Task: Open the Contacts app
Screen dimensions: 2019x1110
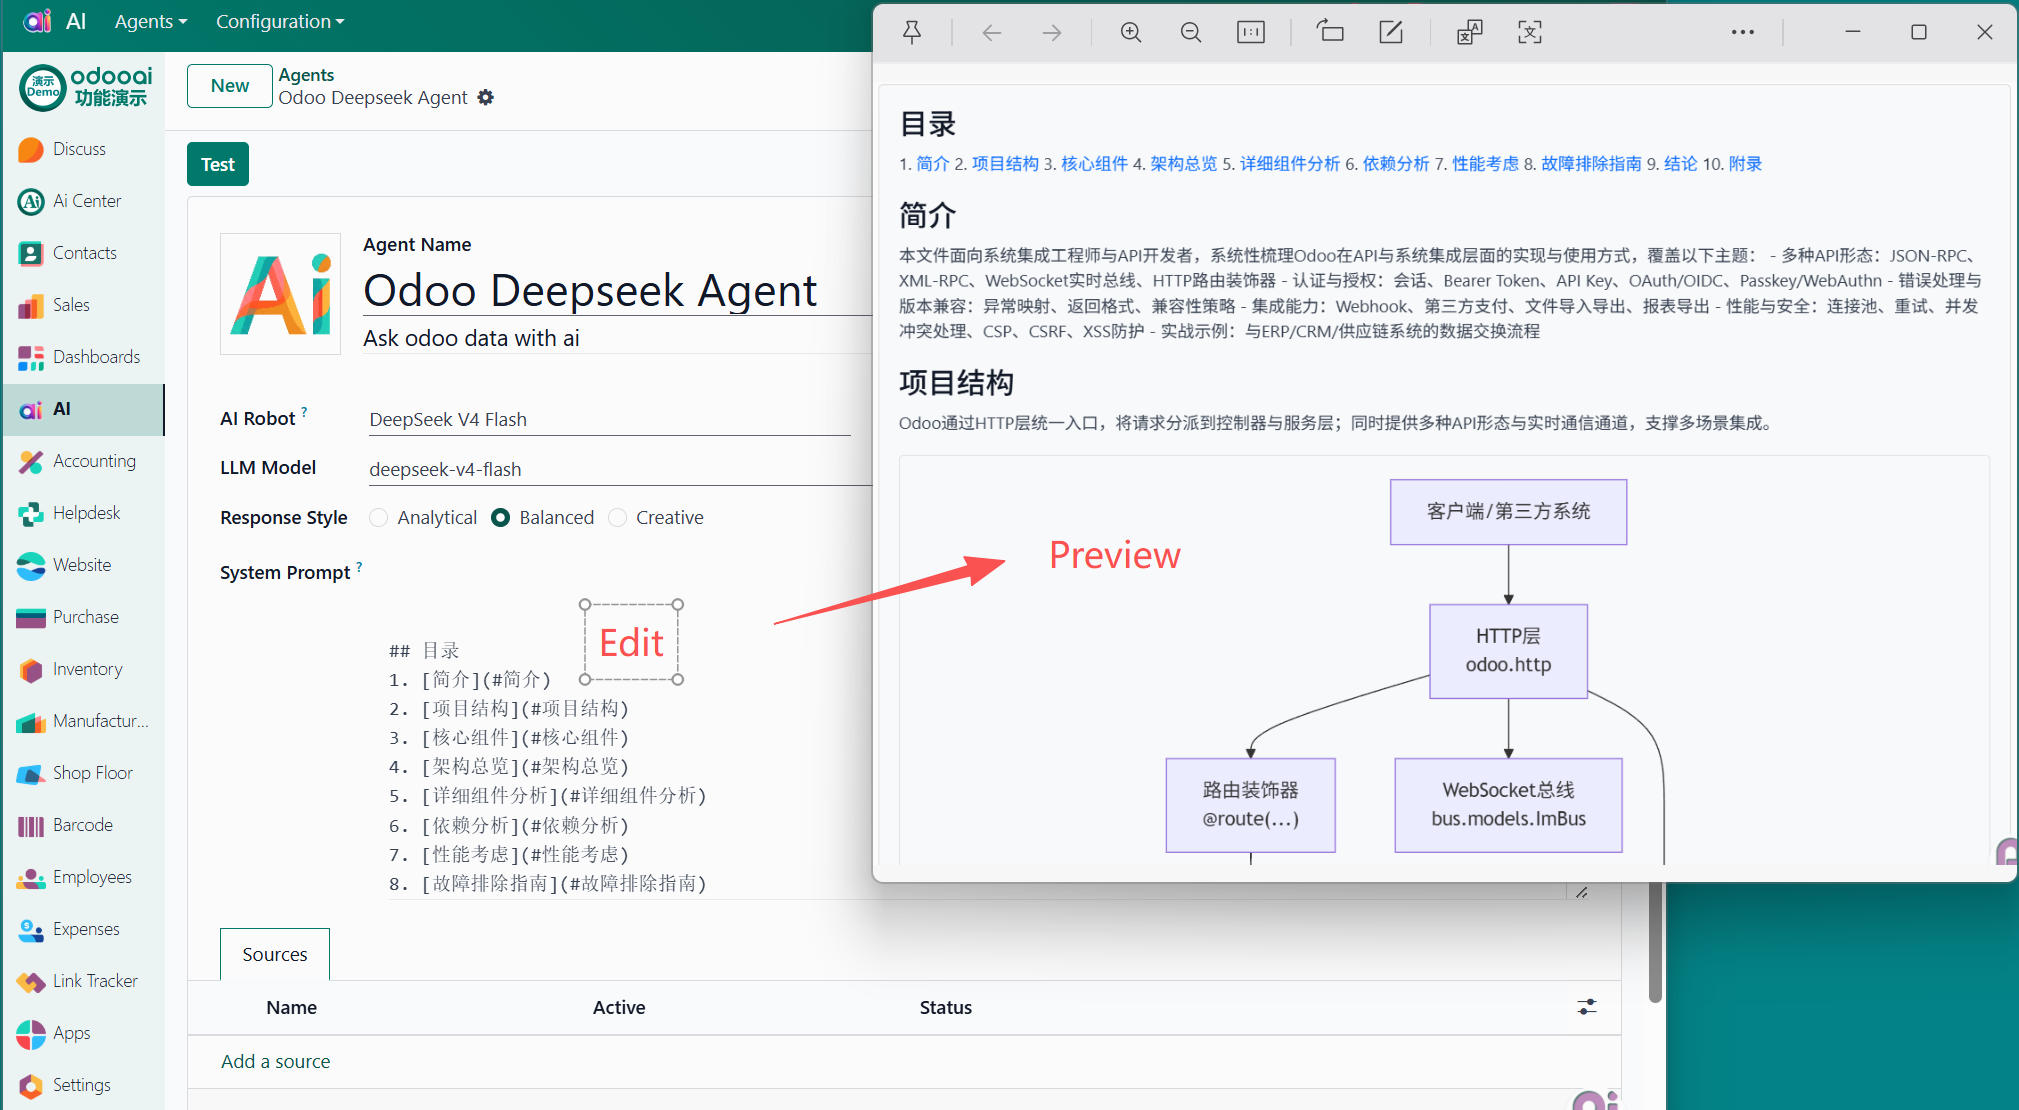Action: point(83,253)
